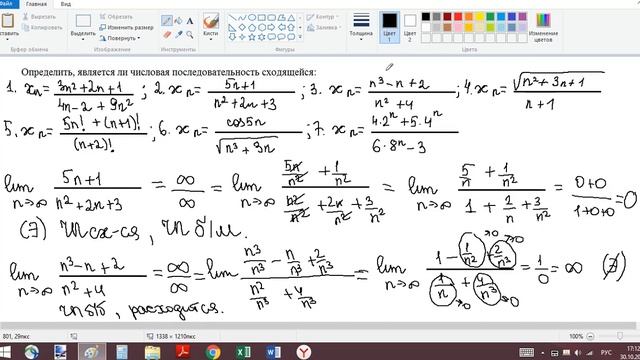Switch to the Вид tab
Viewport: 640px width, 360px height.
coord(66,4)
